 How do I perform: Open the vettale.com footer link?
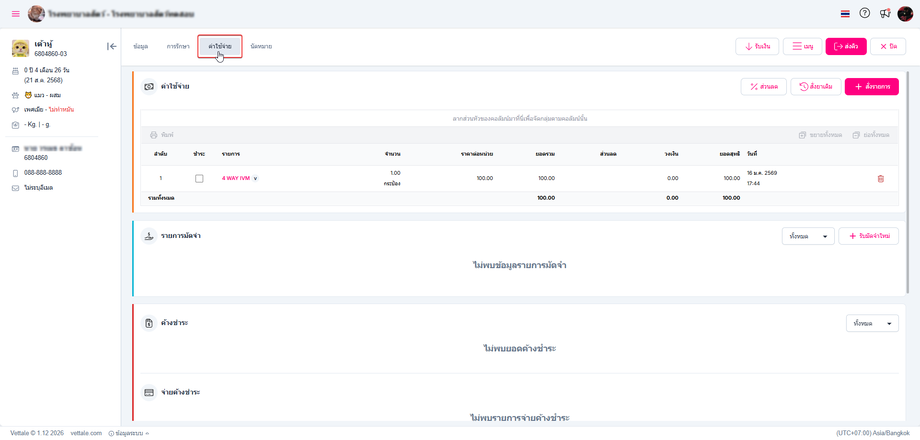click(x=86, y=433)
